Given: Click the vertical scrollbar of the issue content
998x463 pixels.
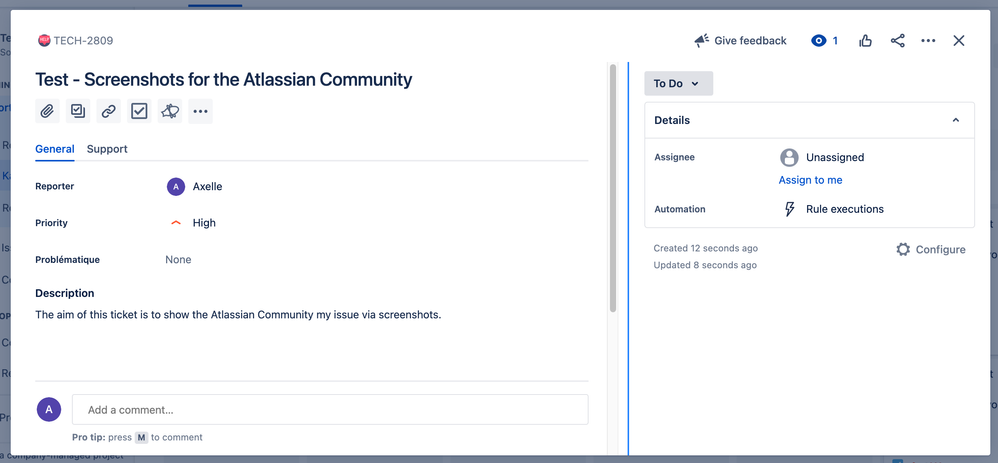Looking at the screenshot, I should [x=613, y=188].
